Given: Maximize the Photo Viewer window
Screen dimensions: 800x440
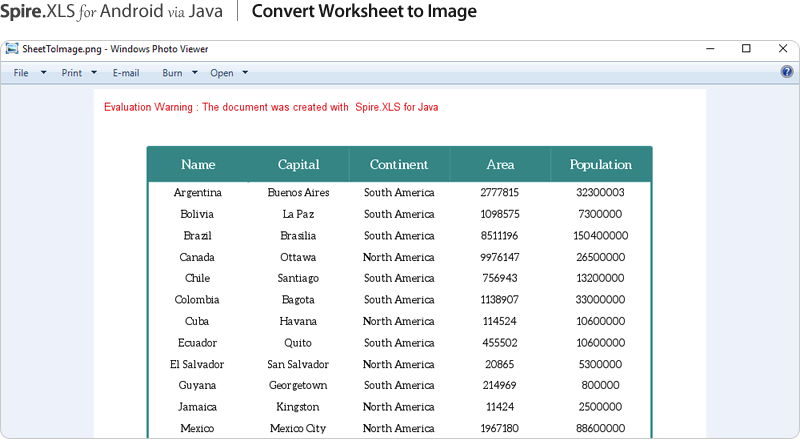Looking at the screenshot, I should [x=746, y=48].
